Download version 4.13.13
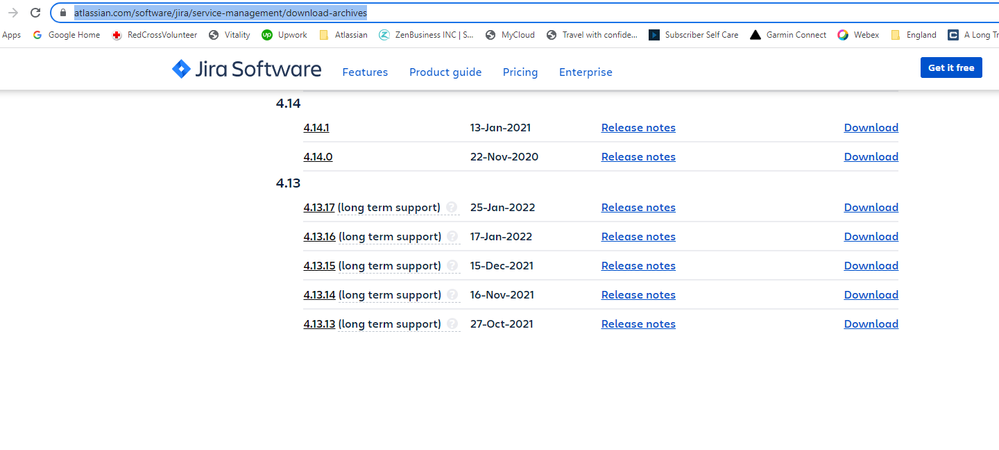Screen dimensions: 999x450 871,324
